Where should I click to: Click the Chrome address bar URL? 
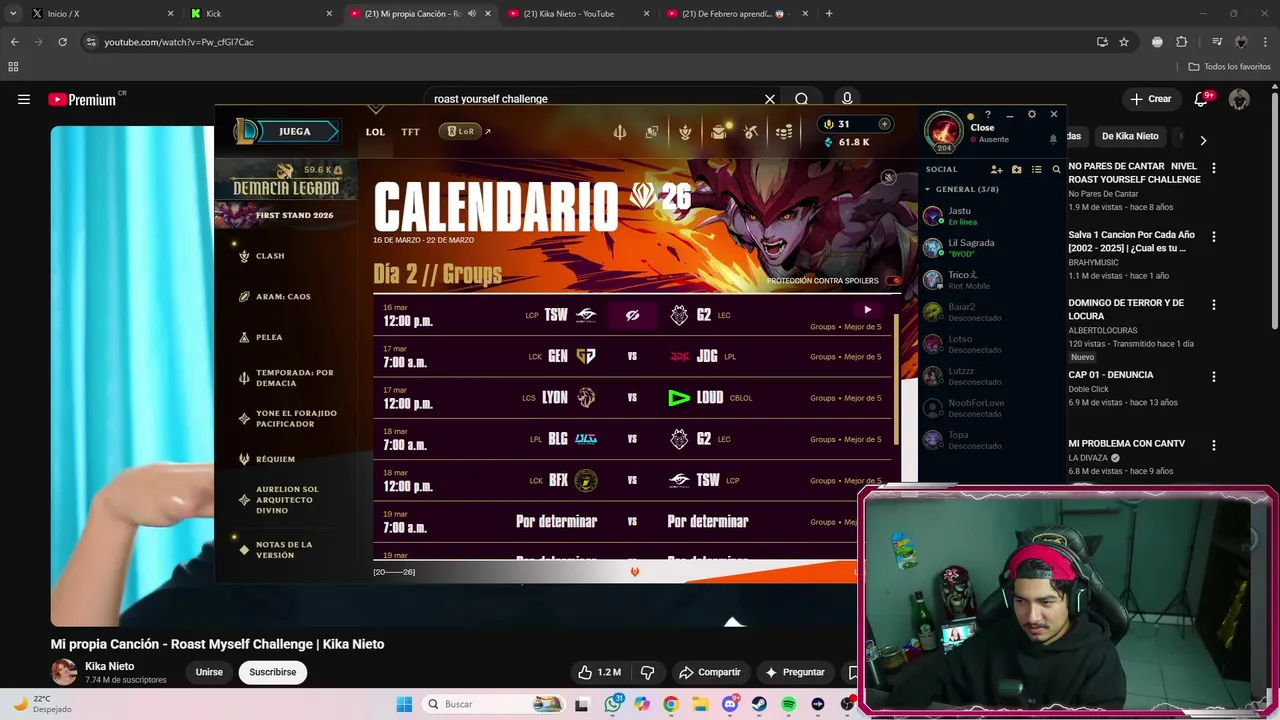click(x=179, y=42)
